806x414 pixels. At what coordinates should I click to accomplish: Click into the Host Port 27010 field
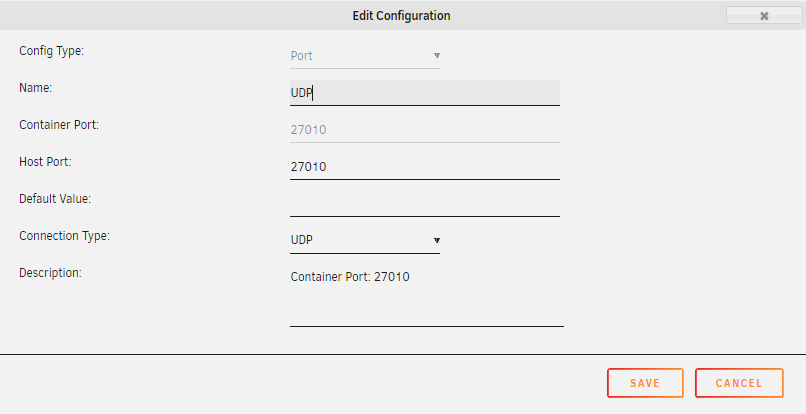point(425,167)
